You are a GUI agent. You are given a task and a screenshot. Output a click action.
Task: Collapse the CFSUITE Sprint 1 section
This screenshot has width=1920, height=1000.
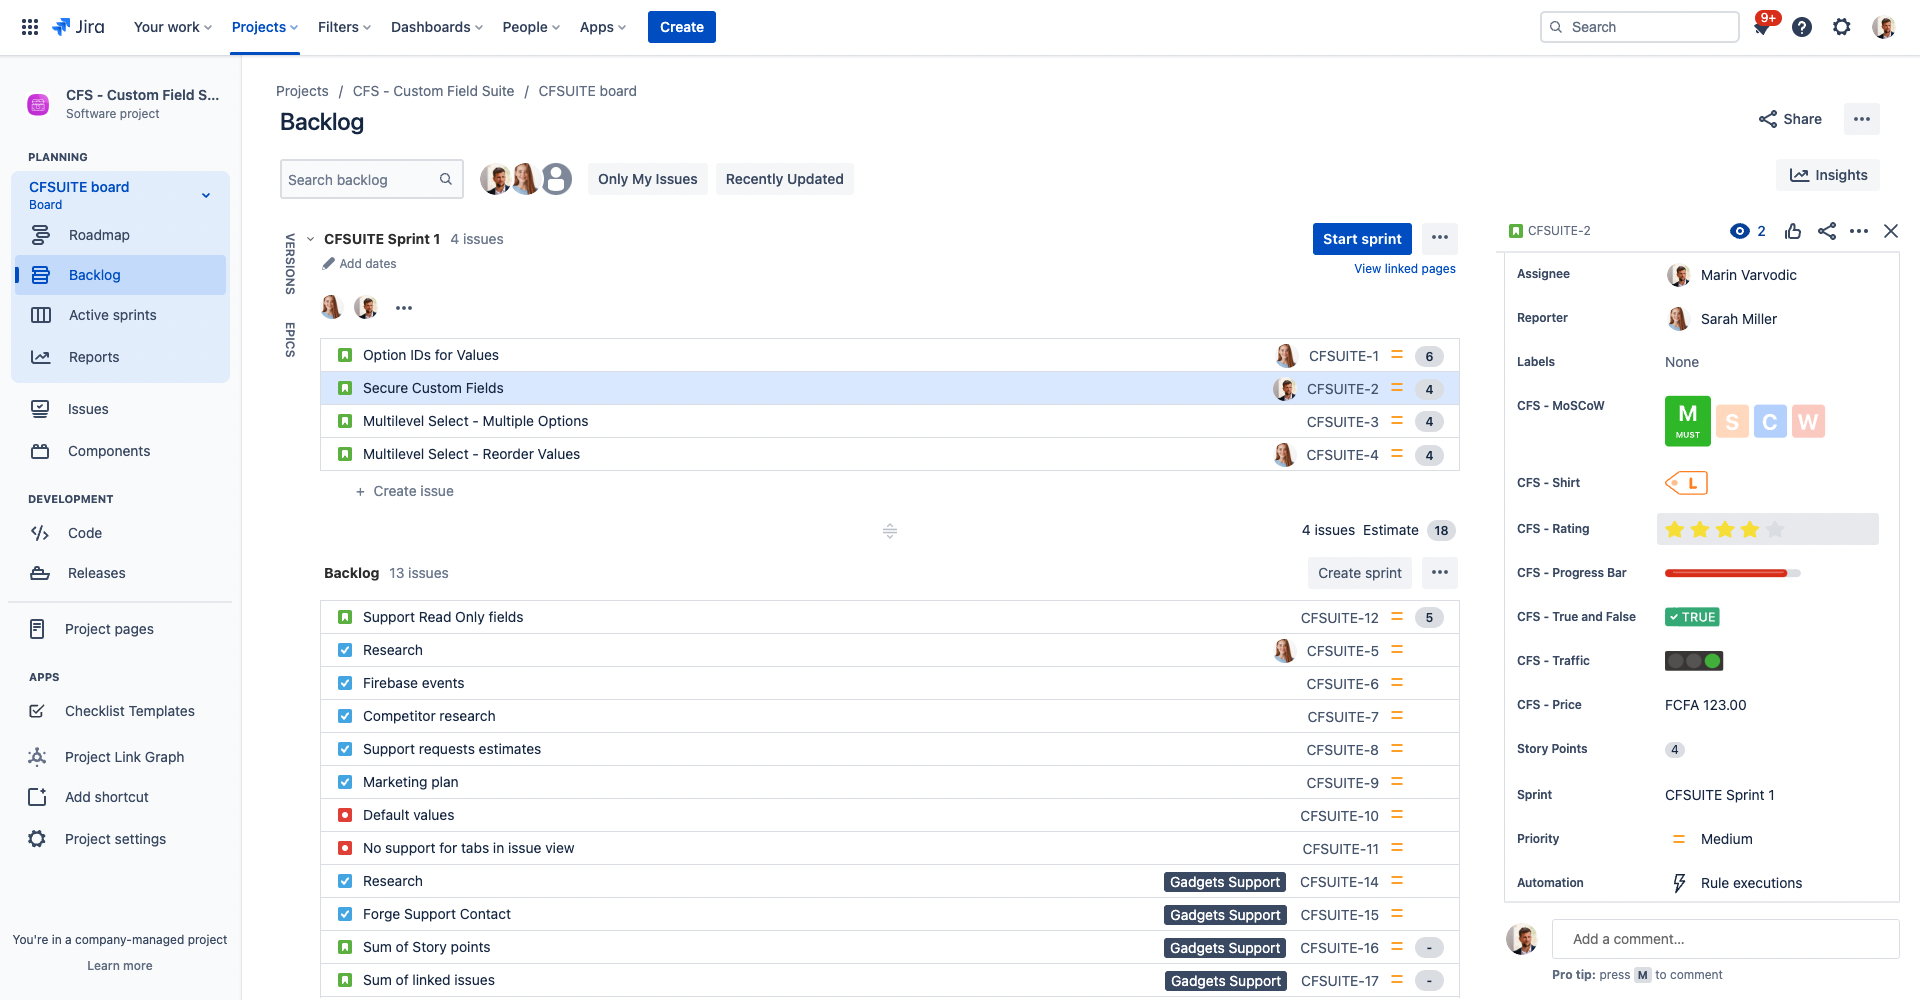tap(311, 239)
